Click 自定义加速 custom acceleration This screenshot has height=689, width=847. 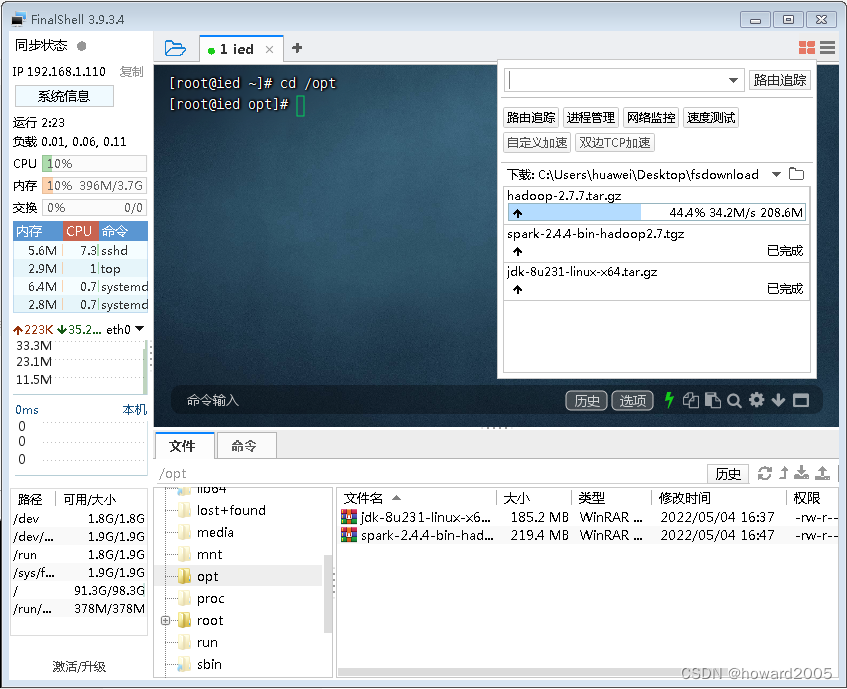coord(537,143)
